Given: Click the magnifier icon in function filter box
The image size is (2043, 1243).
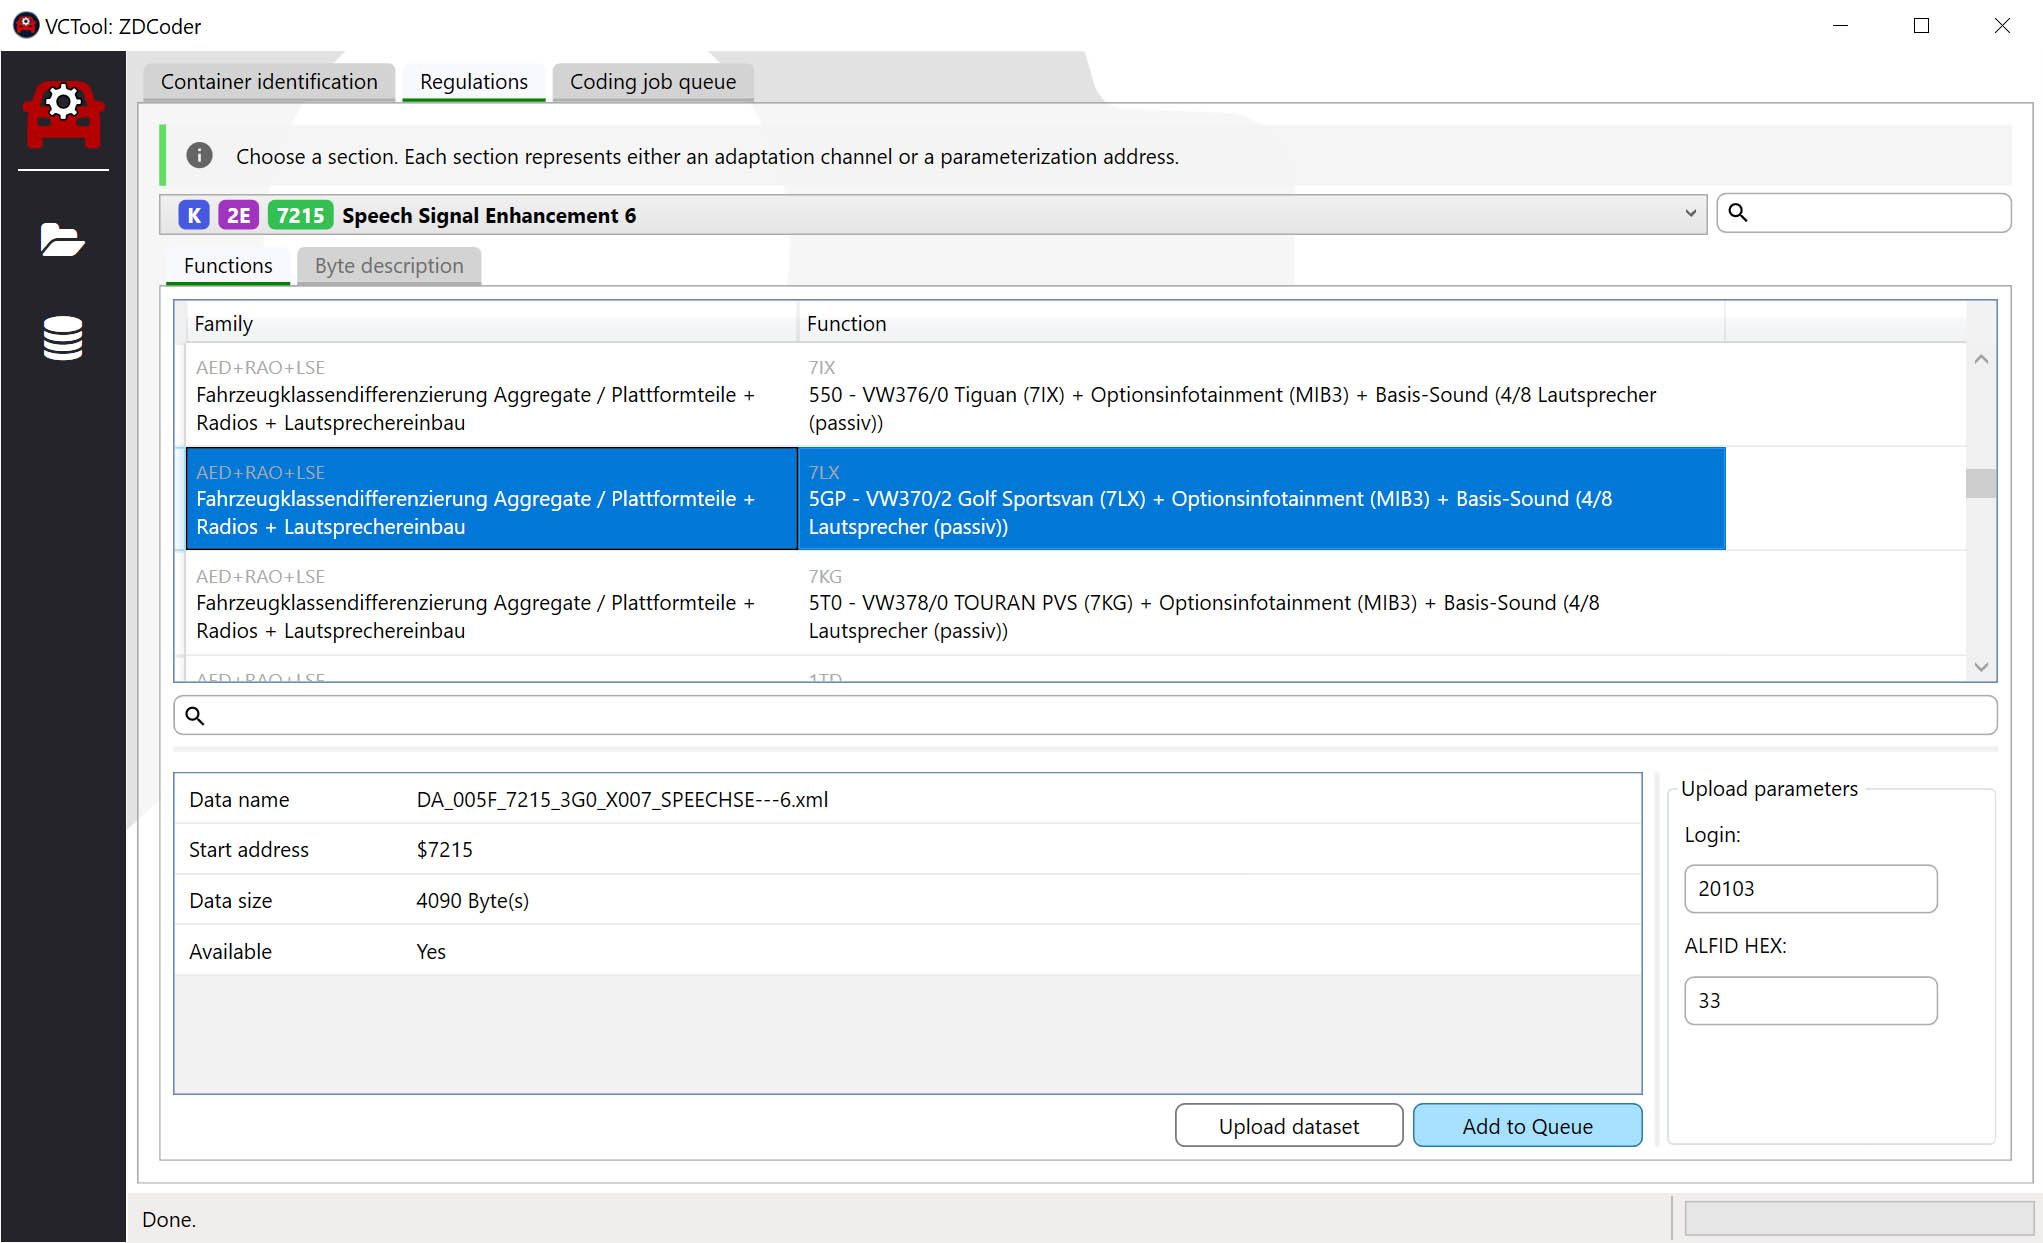Looking at the screenshot, I should pyautogui.click(x=195, y=716).
